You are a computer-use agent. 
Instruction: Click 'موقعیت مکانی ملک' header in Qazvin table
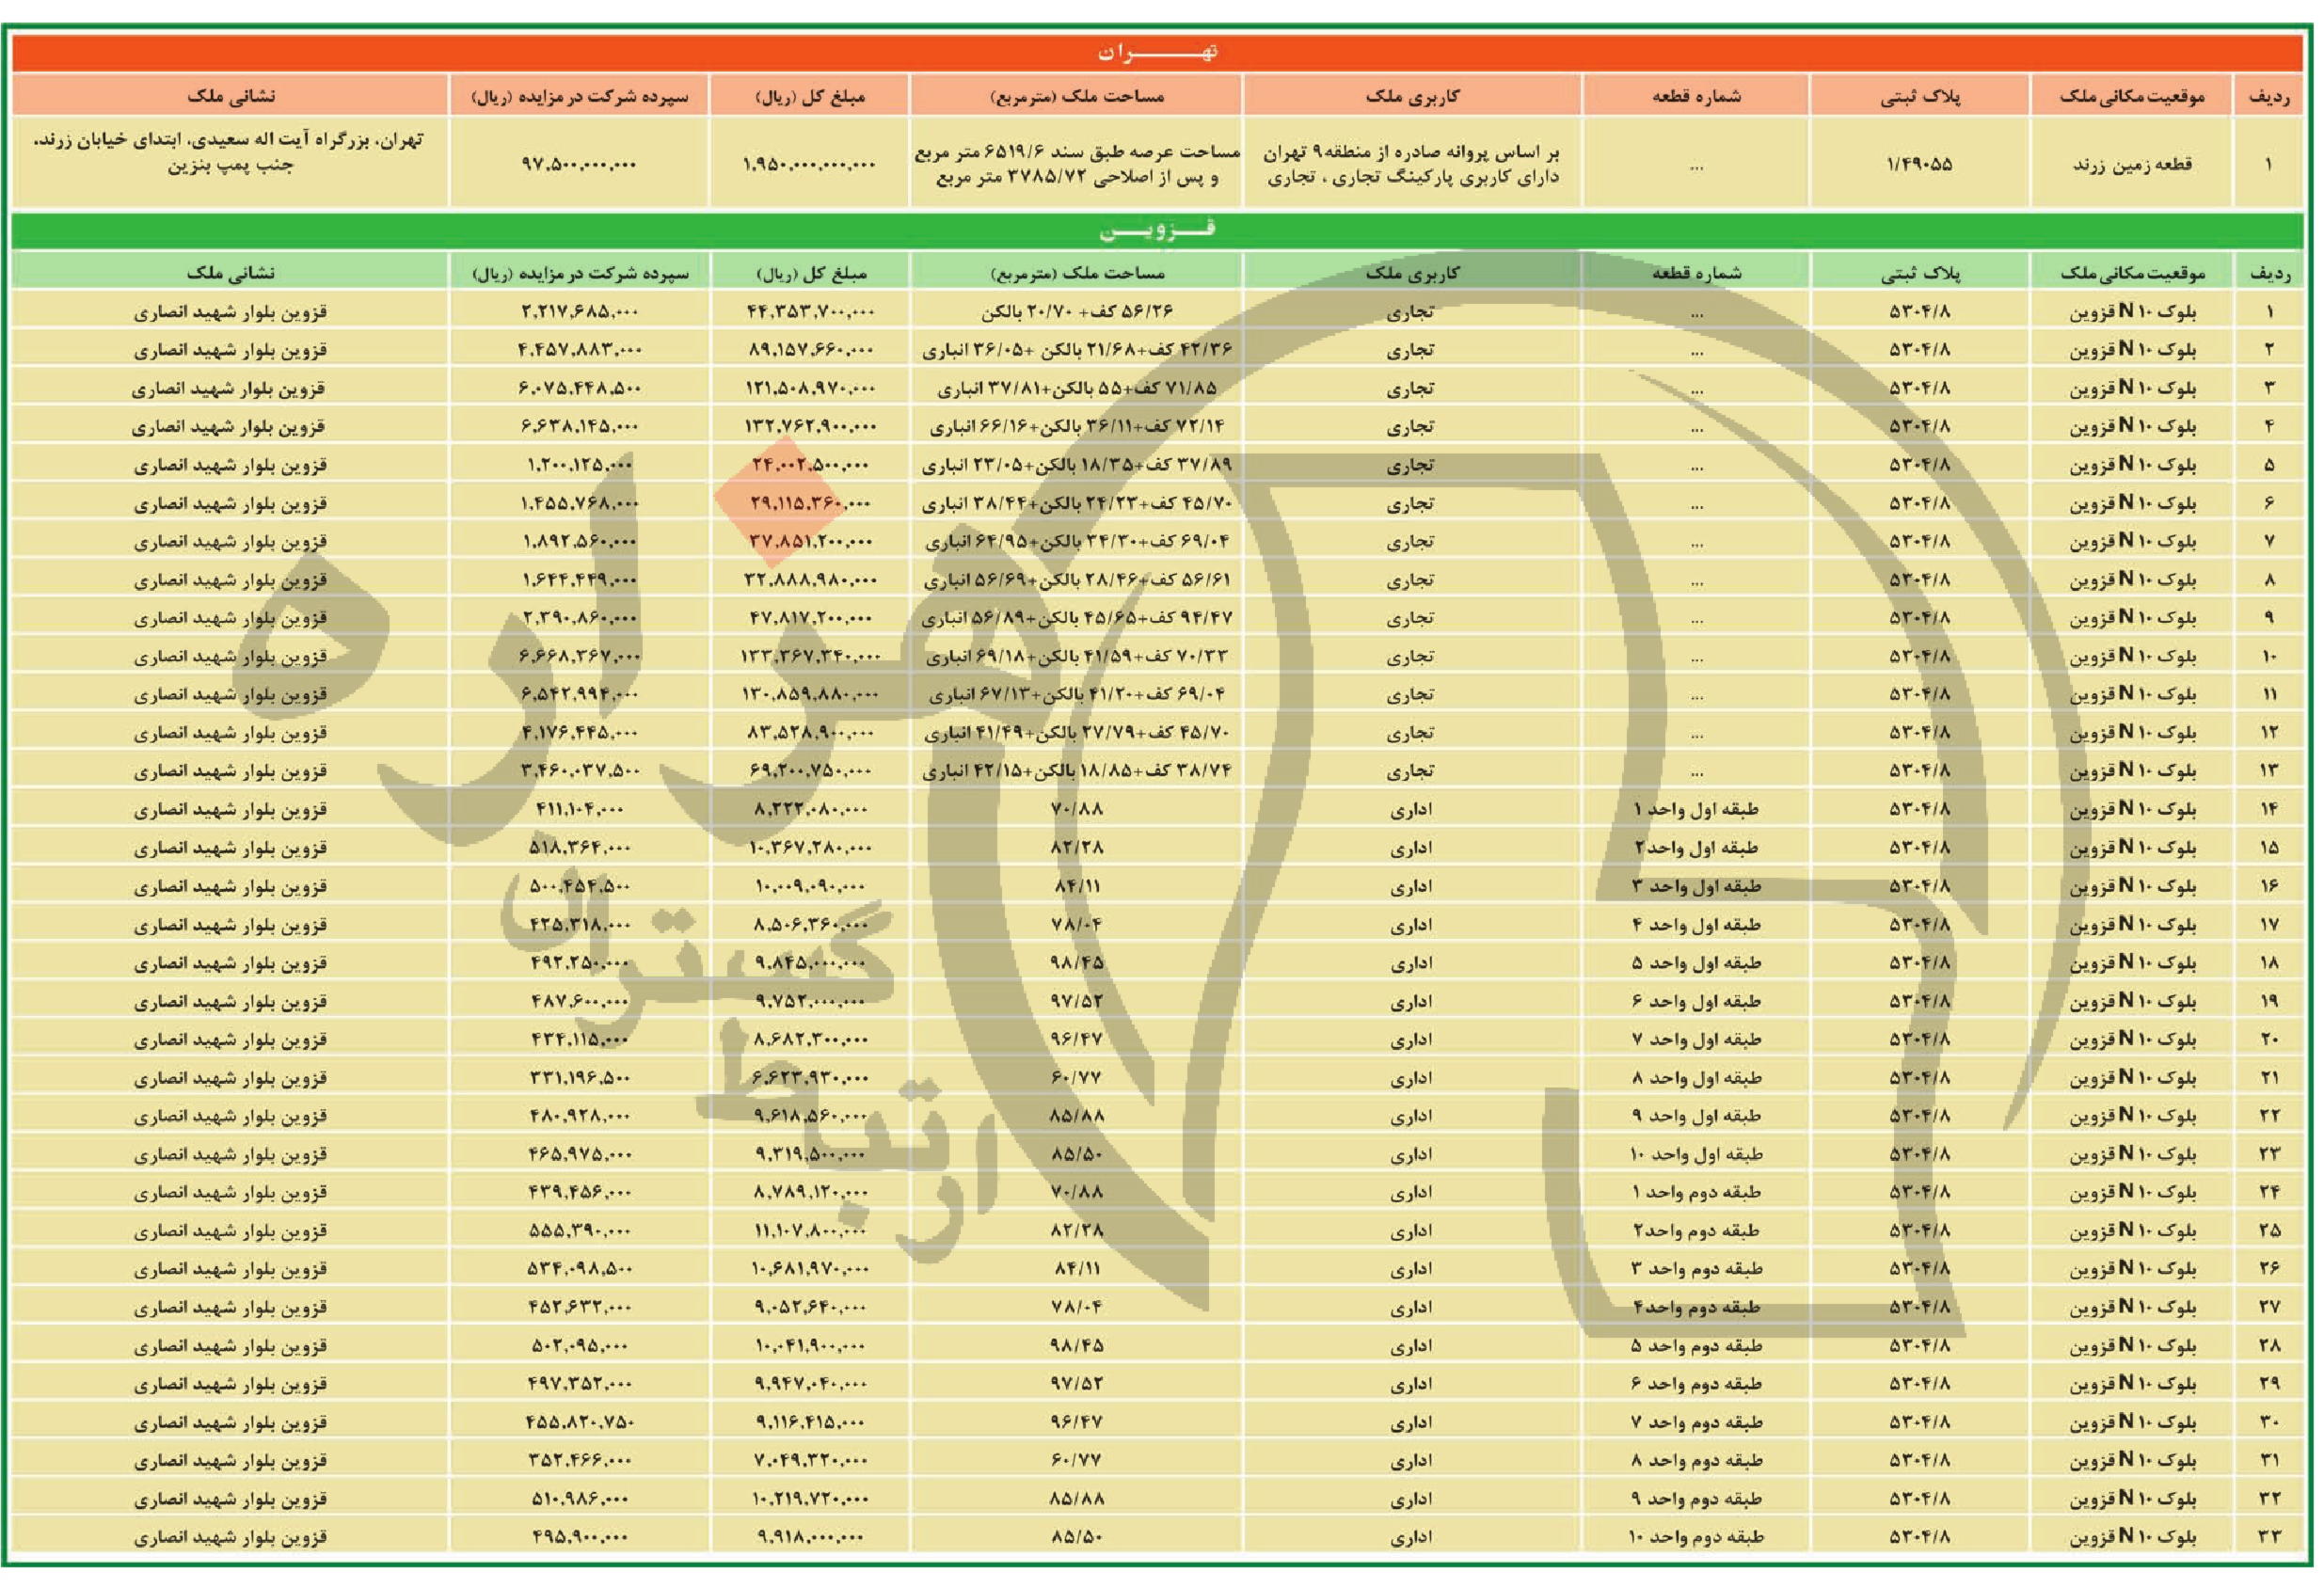tap(2131, 272)
